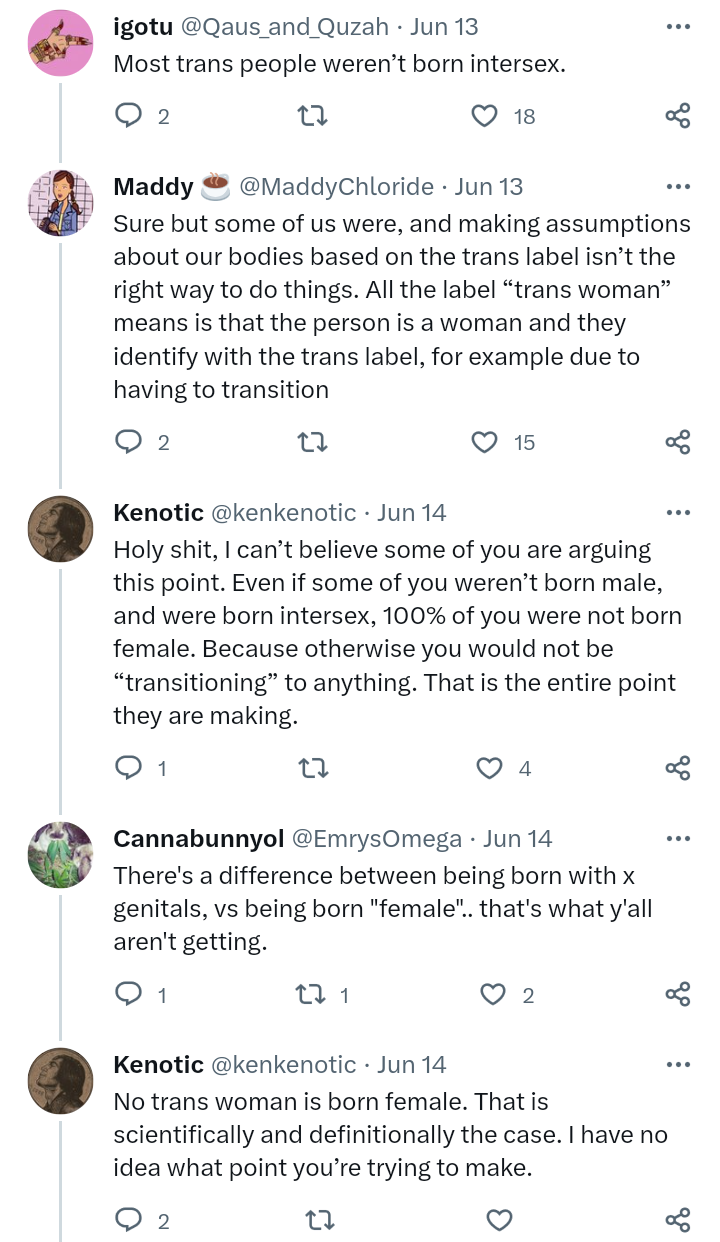Screen dimensions: 720x1242
Task: Like Maddy's tweet with 15 likes
Action: tap(485, 442)
